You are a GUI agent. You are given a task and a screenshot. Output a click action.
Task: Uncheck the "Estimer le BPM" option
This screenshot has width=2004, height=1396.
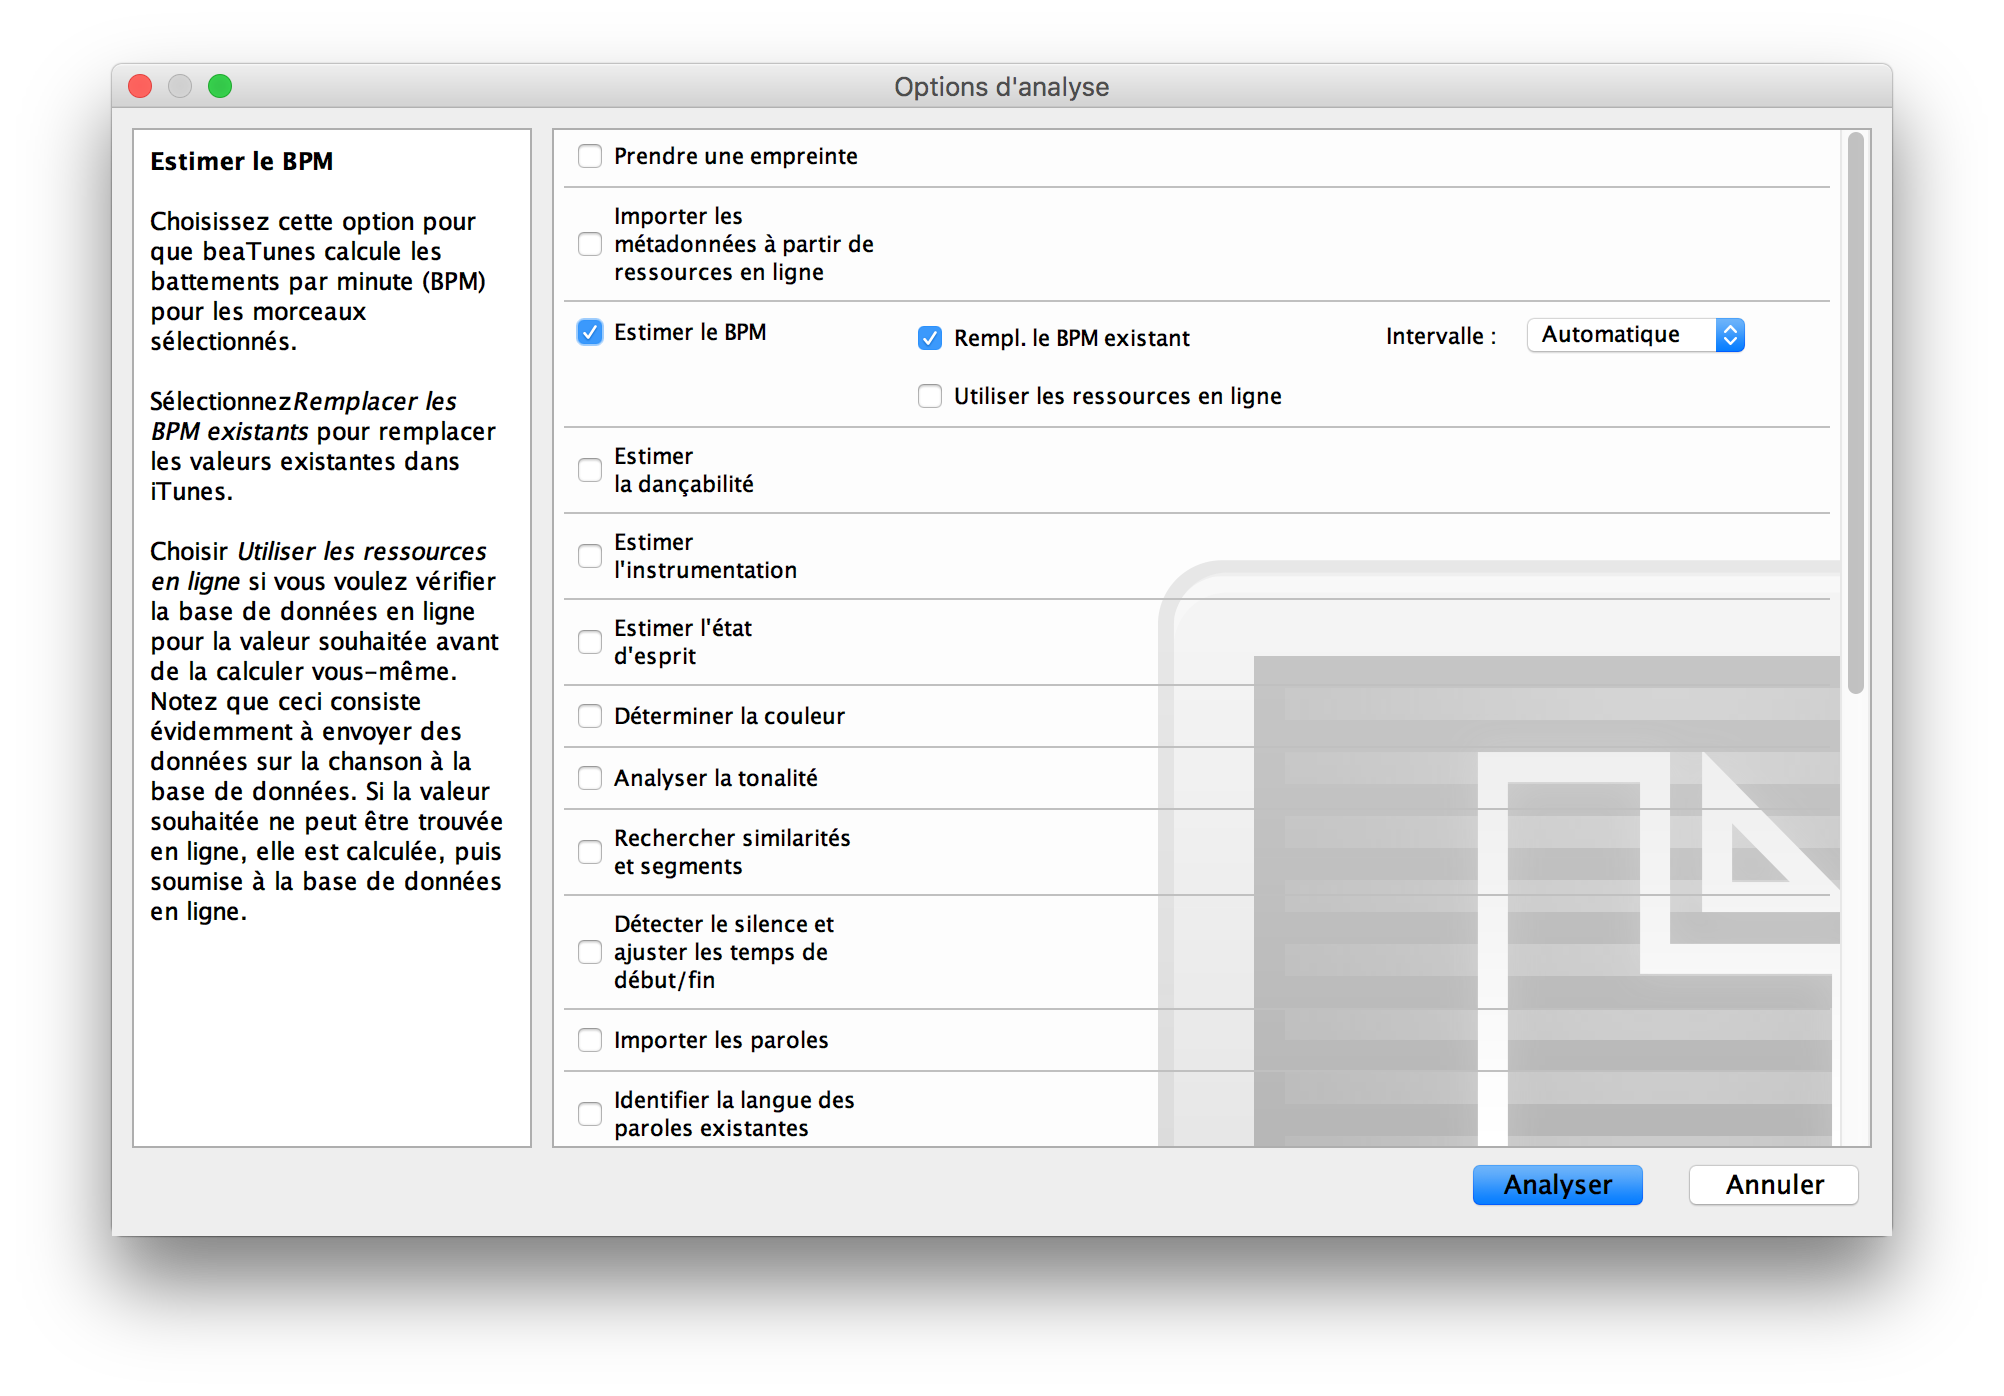click(x=589, y=332)
